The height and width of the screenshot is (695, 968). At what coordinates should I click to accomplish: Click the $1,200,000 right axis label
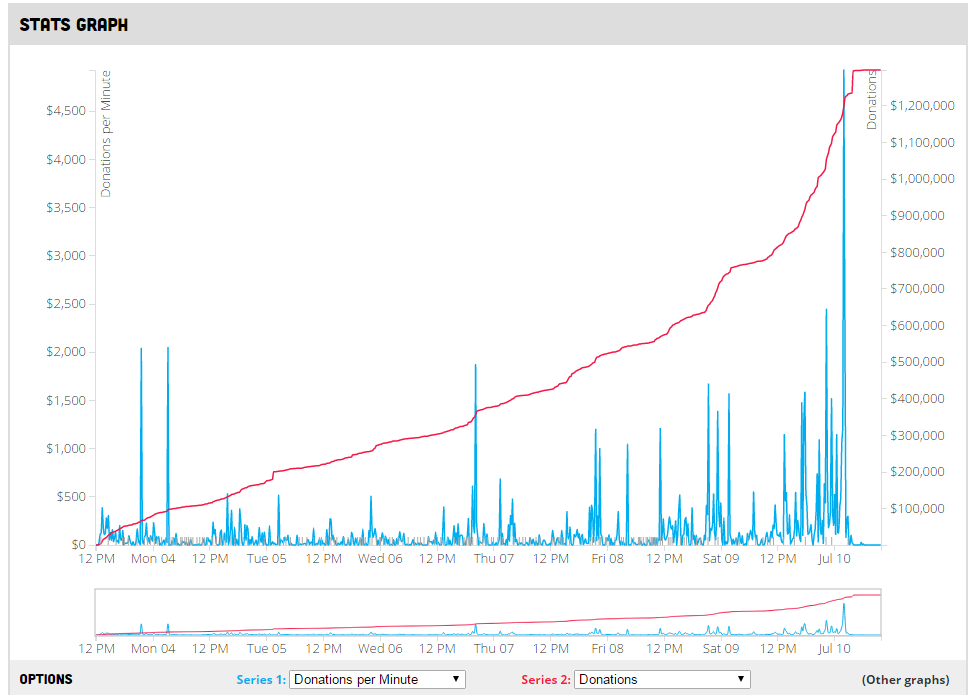[x=922, y=106]
